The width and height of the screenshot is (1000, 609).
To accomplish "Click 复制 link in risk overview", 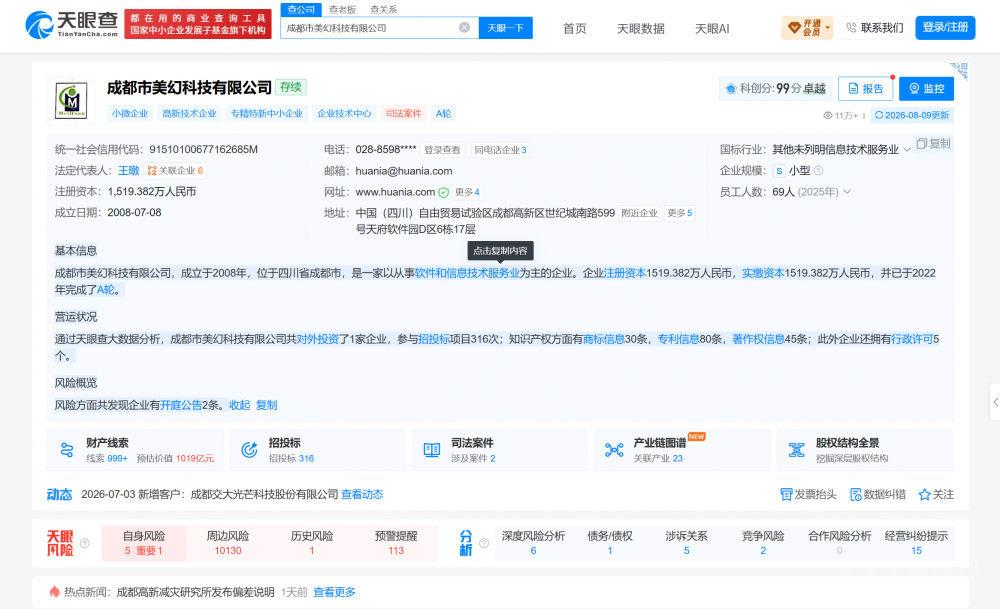I will click(267, 405).
